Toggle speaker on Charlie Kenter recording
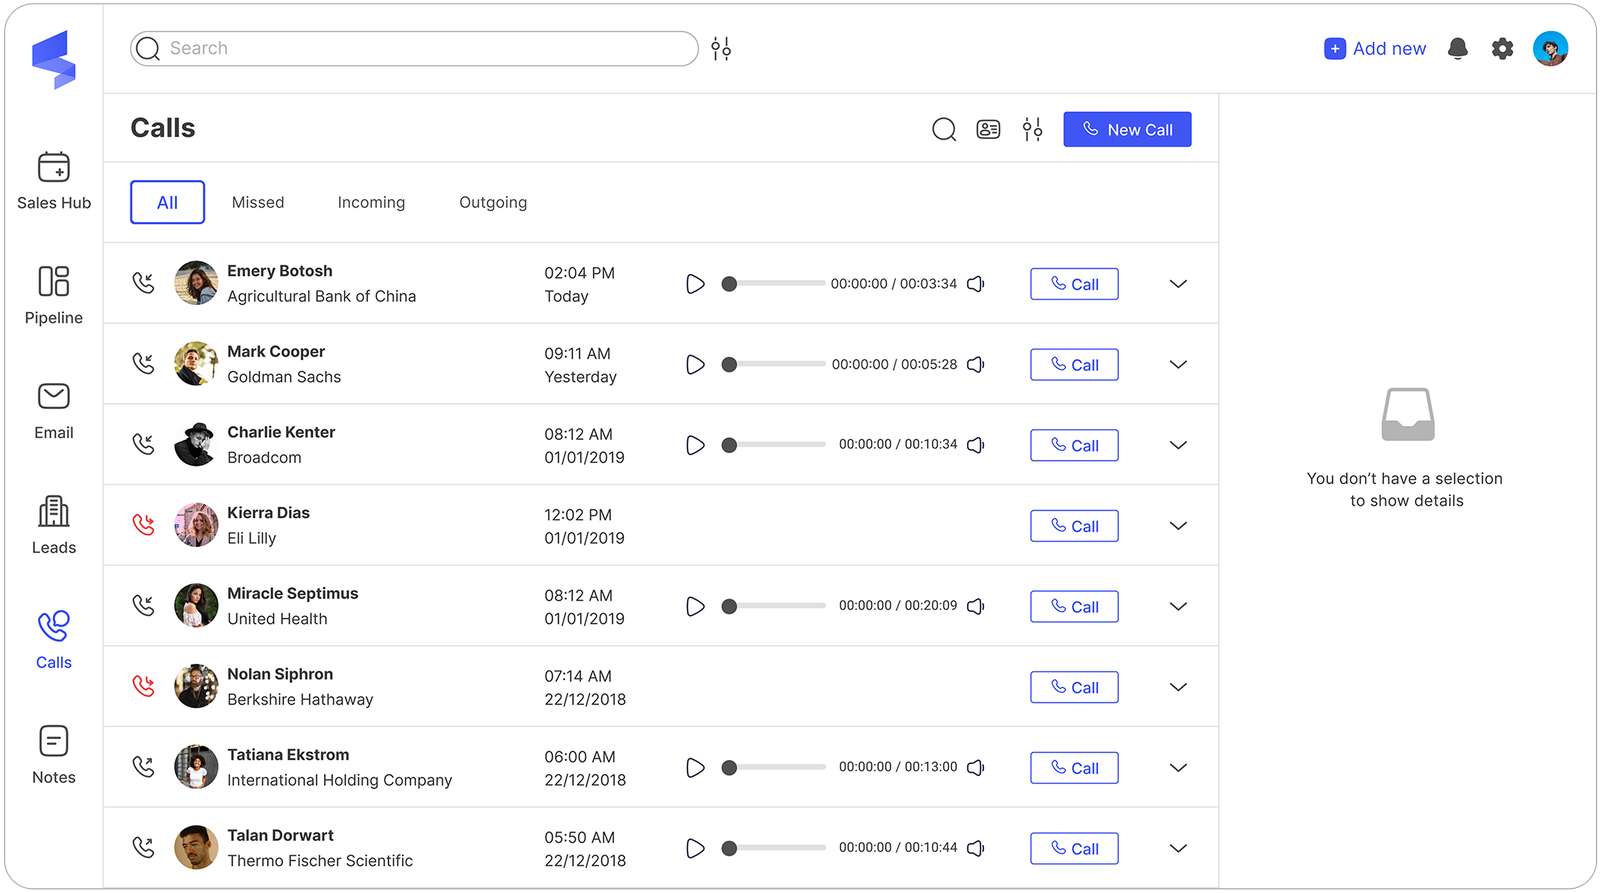This screenshot has height=893, width=1600. (976, 445)
